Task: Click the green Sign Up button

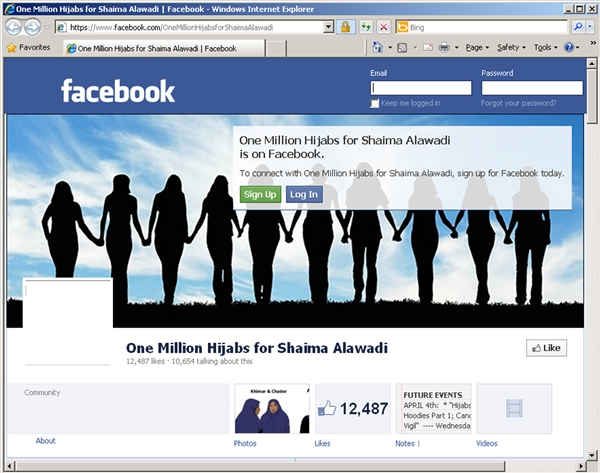Action: point(260,194)
